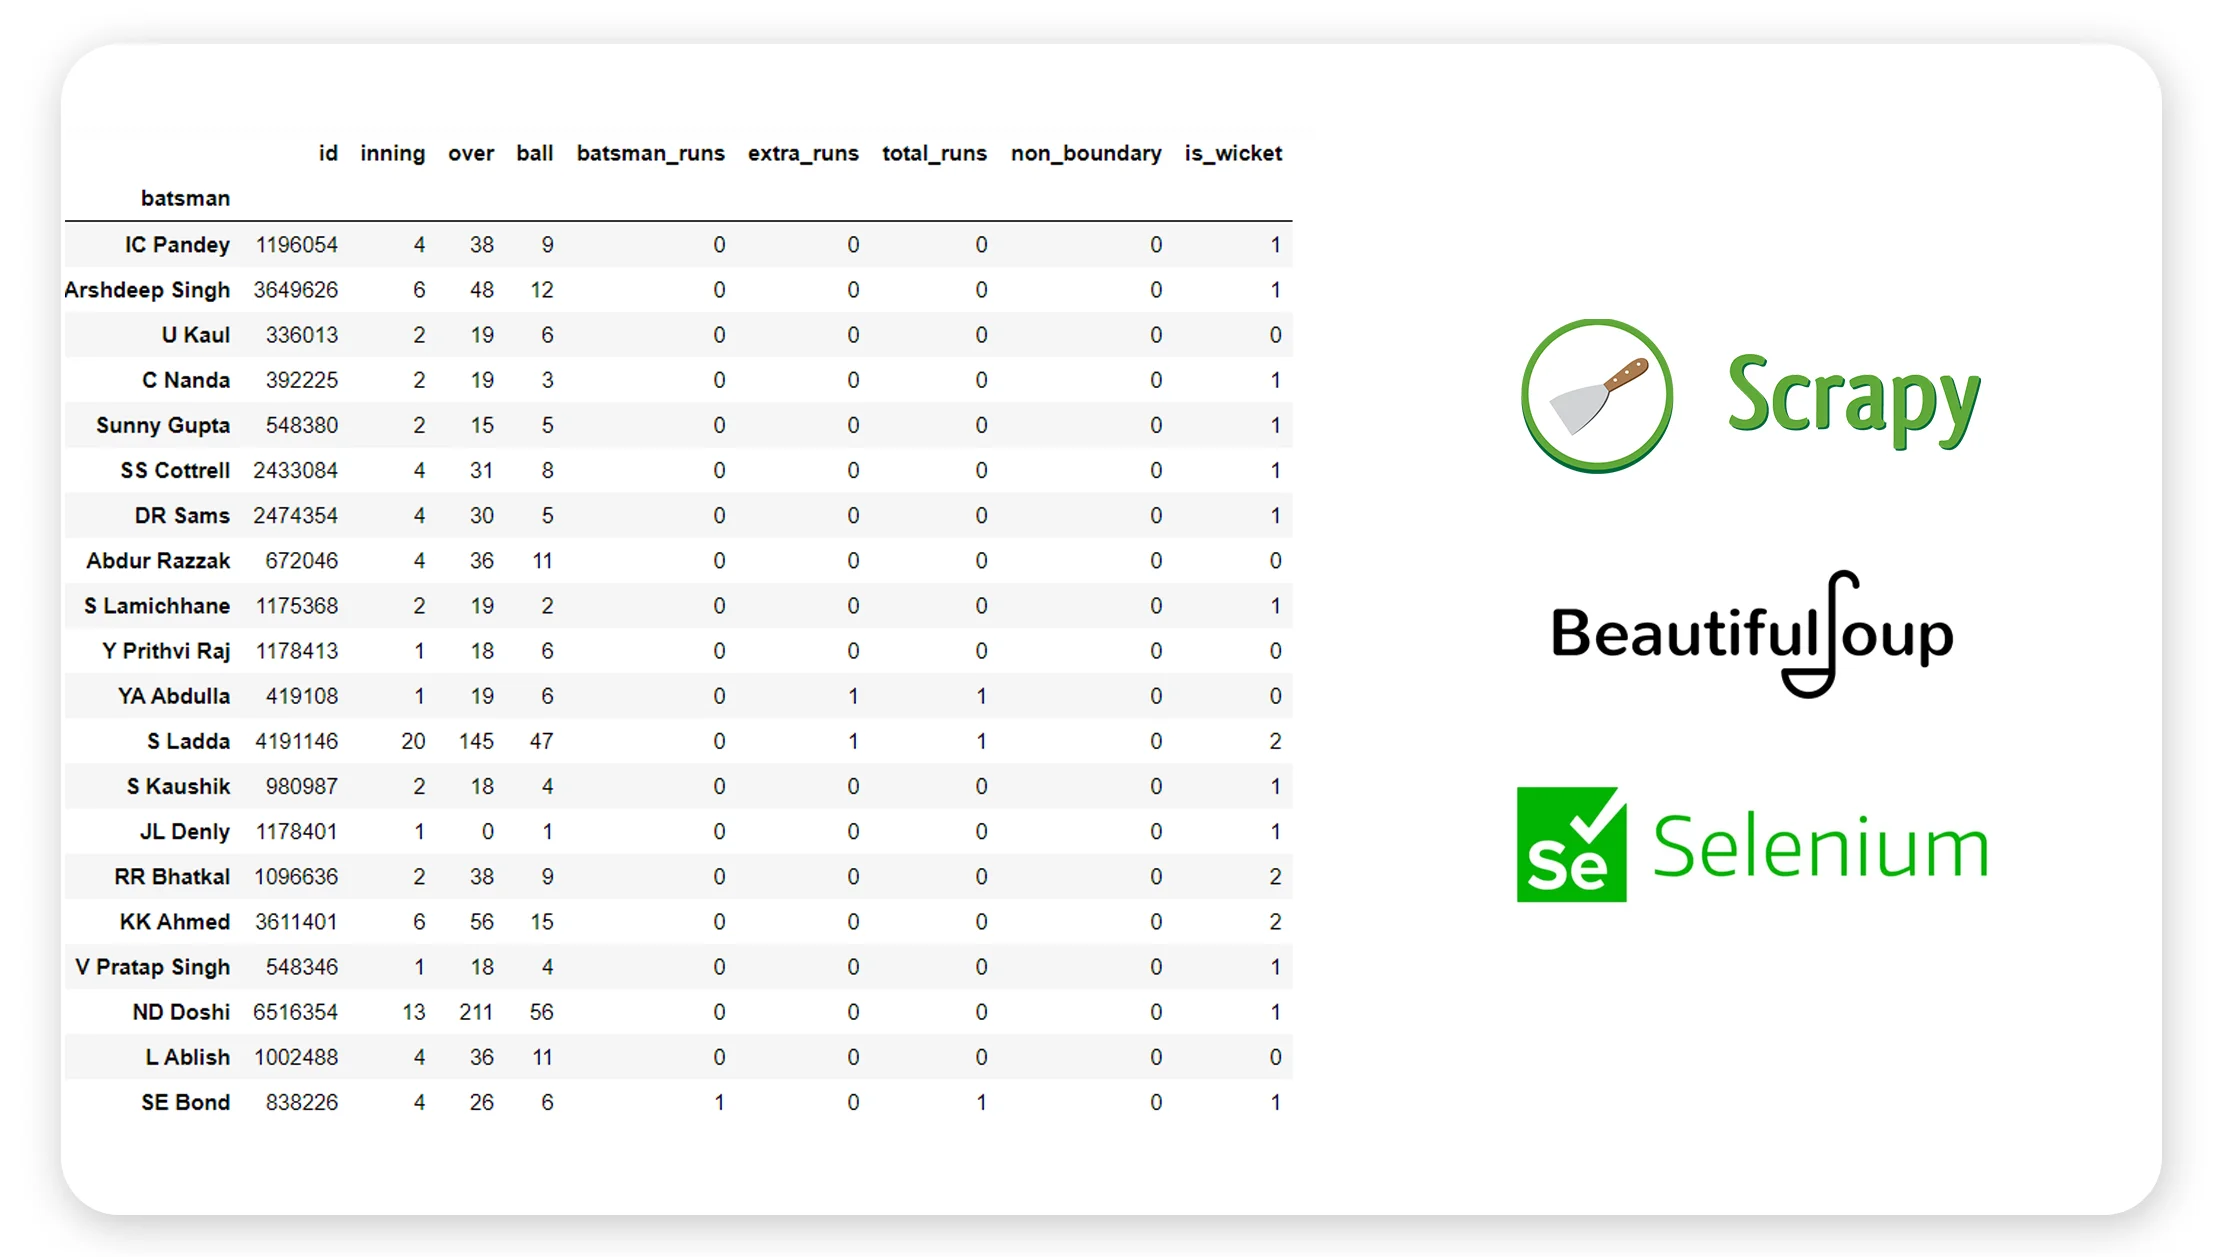Click the 'KK Ahmed' row label
Viewport: 2223px width, 1257px height.
click(x=175, y=922)
